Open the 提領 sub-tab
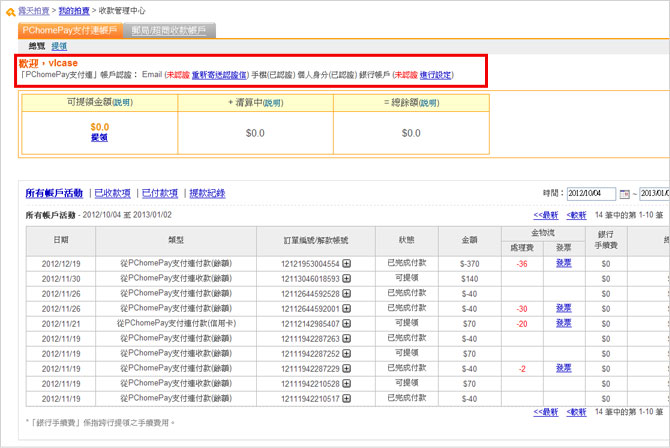This screenshot has height=448, width=670. click(x=59, y=46)
